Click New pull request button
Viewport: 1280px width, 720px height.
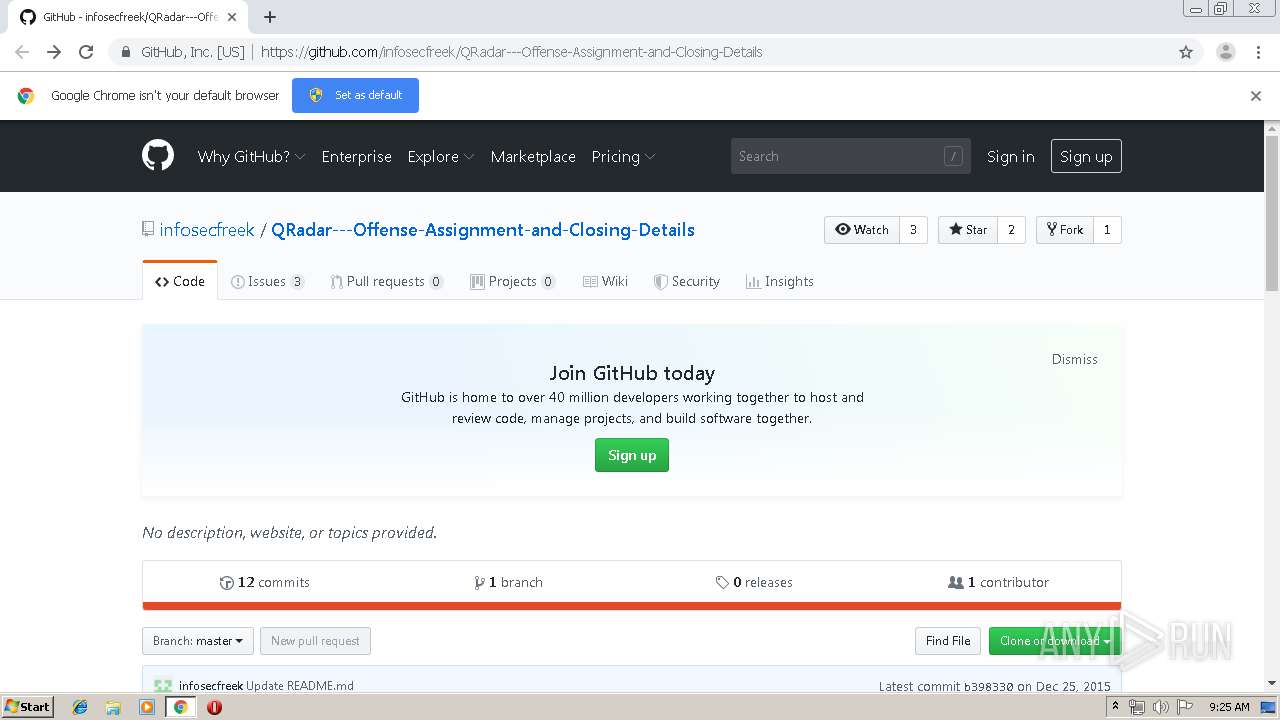click(x=315, y=641)
